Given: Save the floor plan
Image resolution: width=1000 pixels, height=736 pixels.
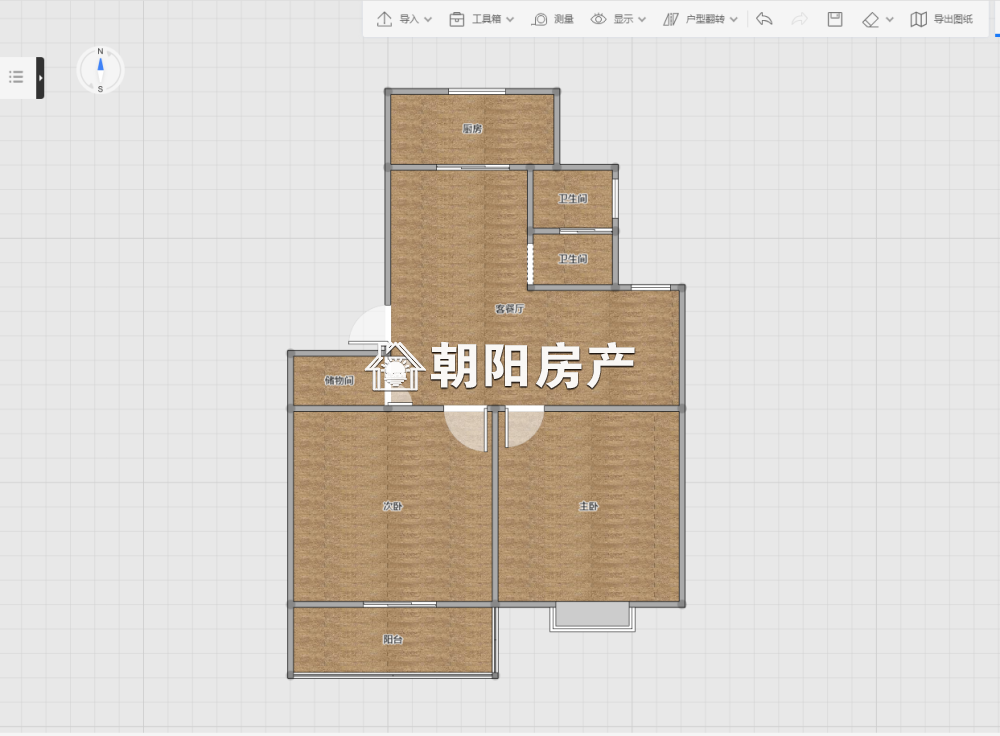Looking at the screenshot, I should pyautogui.click(x=835, y=19).
